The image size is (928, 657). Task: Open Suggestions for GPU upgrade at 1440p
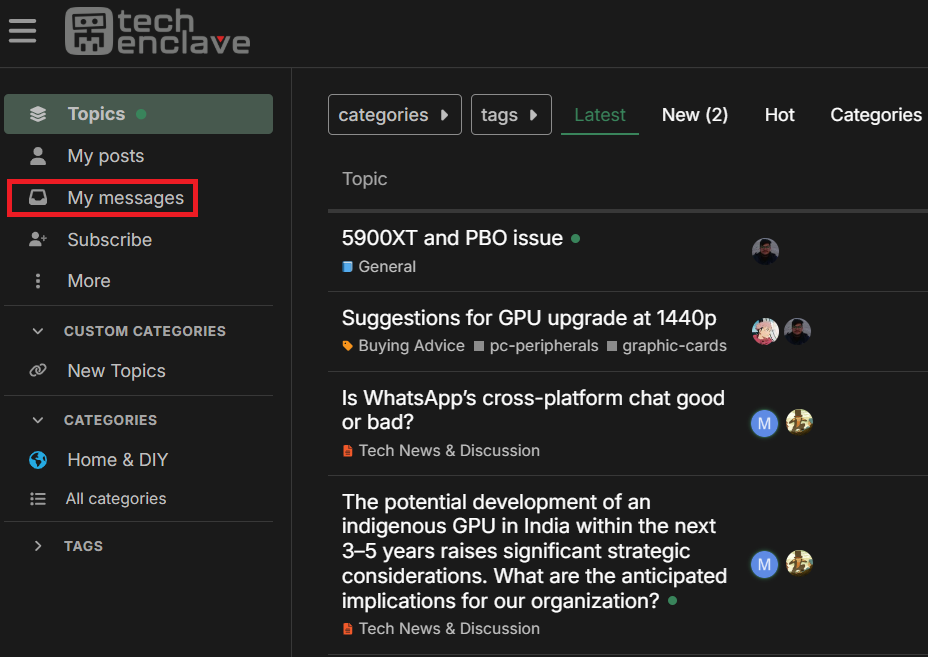click(529, 318)
